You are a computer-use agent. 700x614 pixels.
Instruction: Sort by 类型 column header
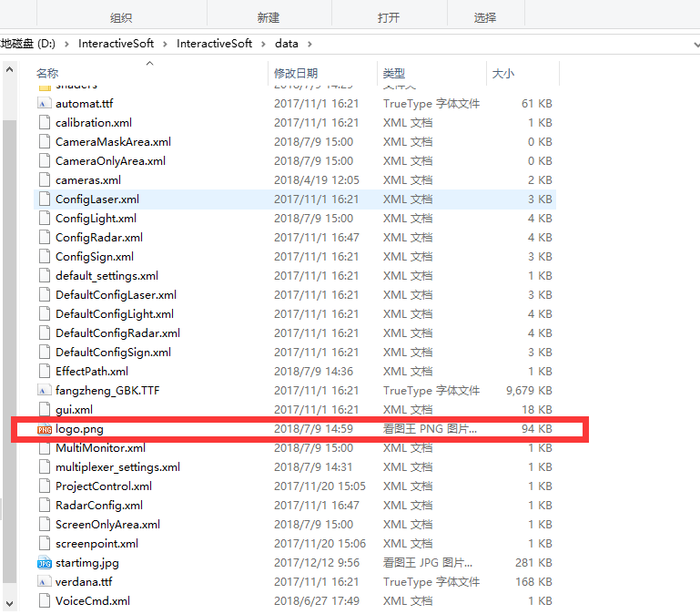tap(394, 73)
